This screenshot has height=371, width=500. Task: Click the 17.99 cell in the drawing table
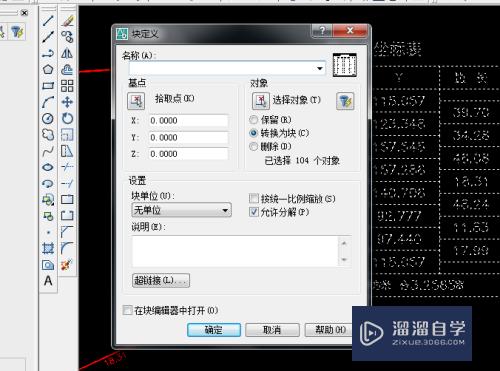coord(471,250)
